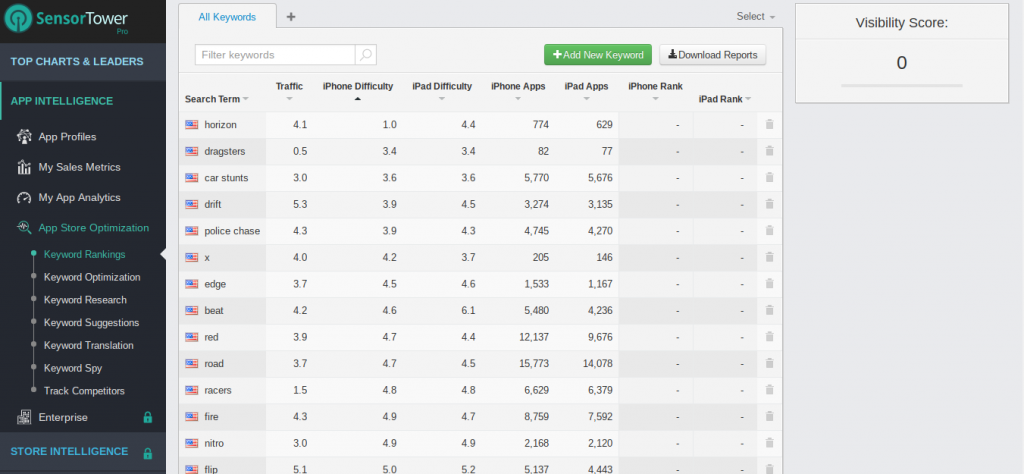The height and width of the screenshot is (474, 1024).
Task: Add a new keyword list tab with plus
Action: pos(291,17)
